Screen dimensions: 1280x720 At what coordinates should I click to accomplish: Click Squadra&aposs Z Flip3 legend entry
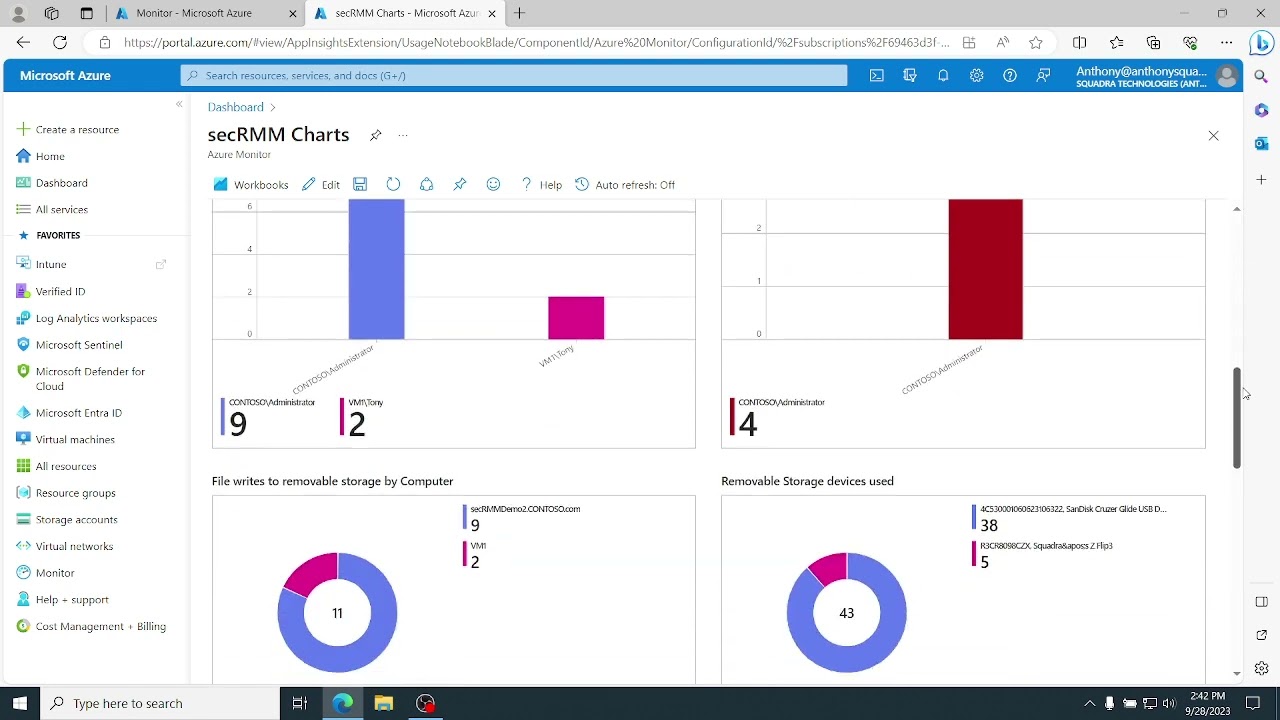tap(1042, 554)
